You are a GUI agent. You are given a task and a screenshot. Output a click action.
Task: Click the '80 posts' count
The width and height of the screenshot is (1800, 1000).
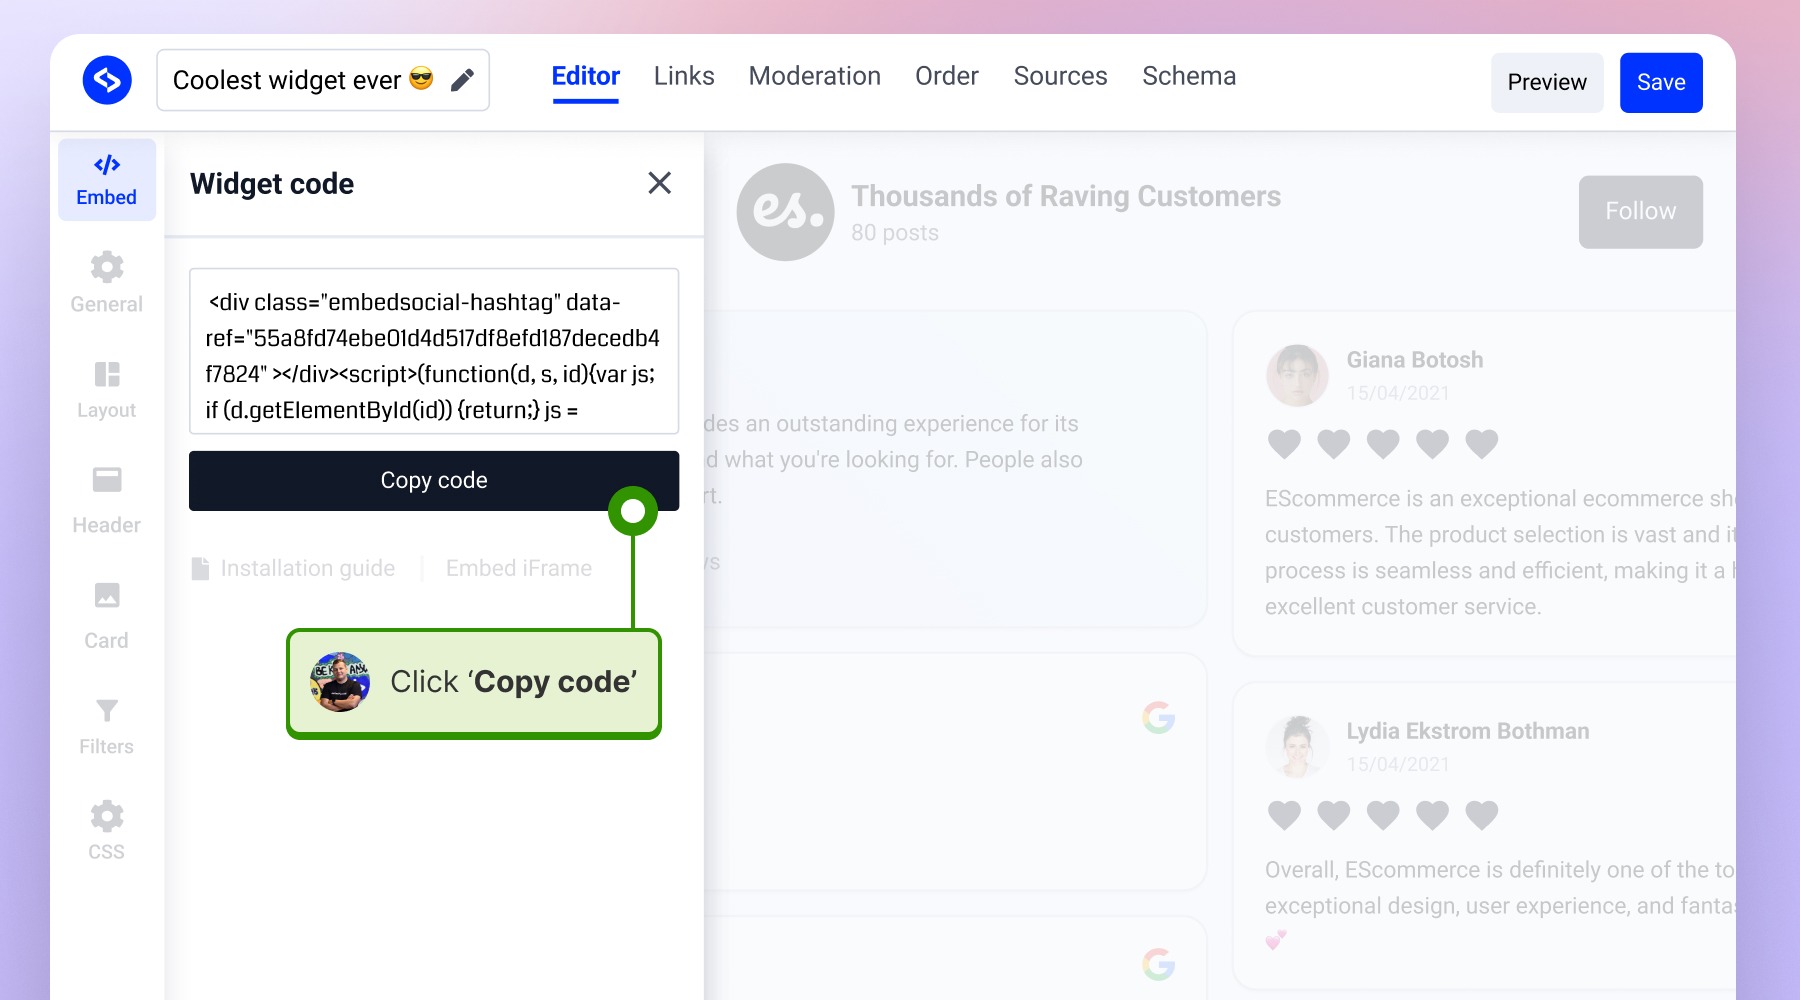pos(895,233)
